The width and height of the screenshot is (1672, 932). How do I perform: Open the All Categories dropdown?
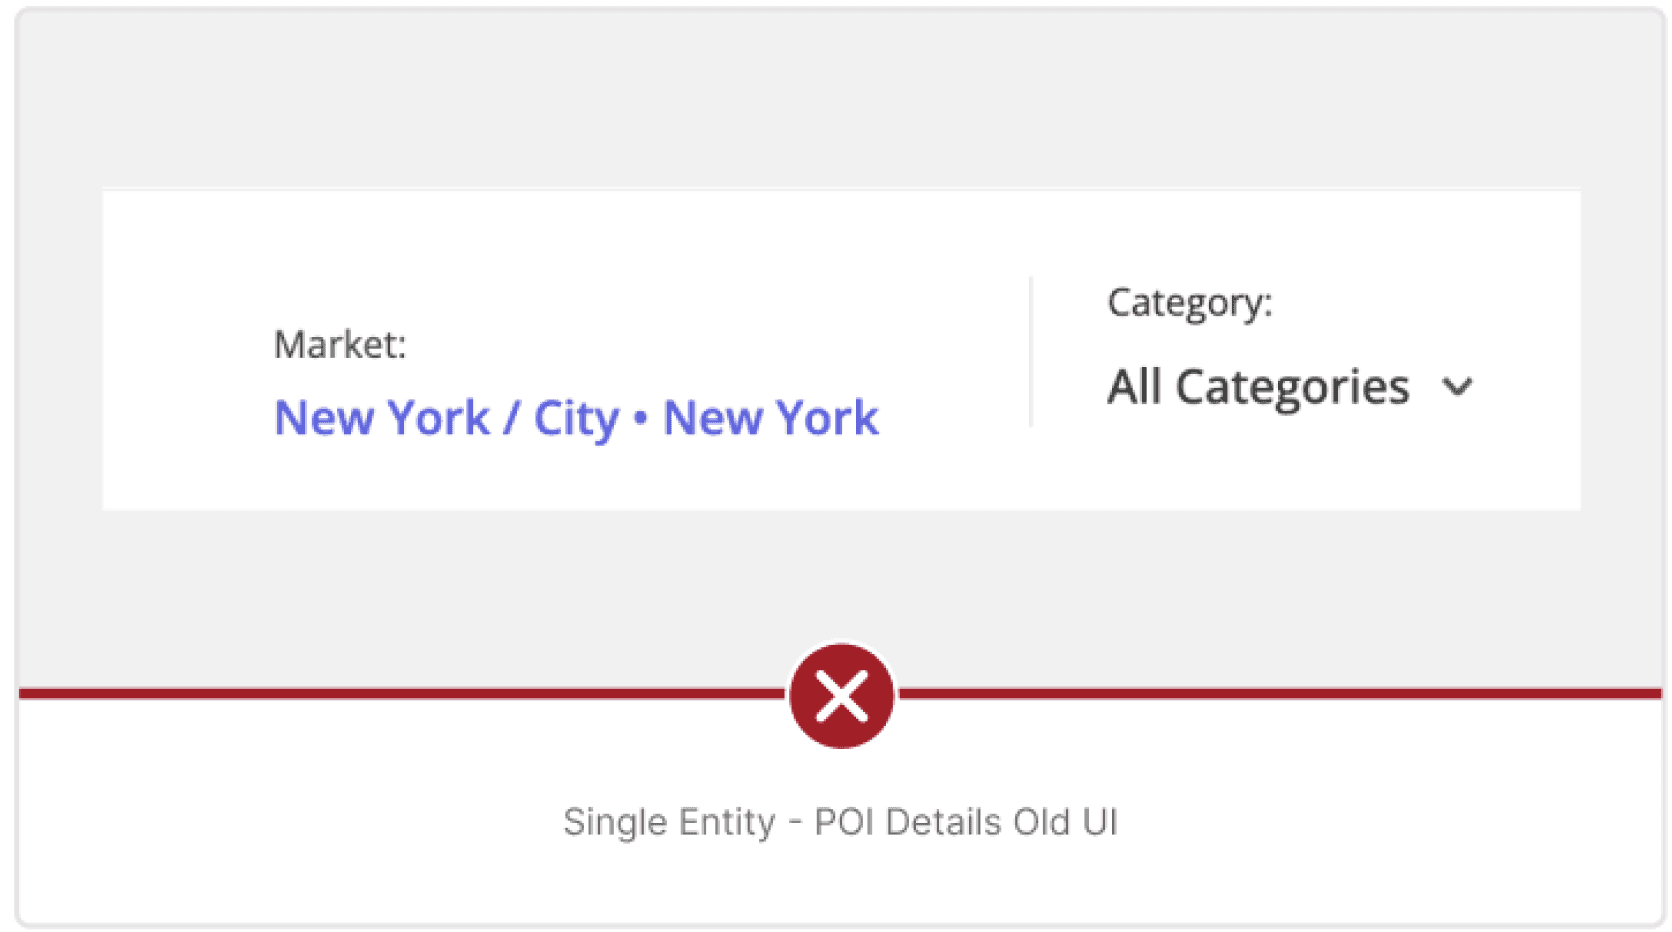click(x=1259, y=387)
